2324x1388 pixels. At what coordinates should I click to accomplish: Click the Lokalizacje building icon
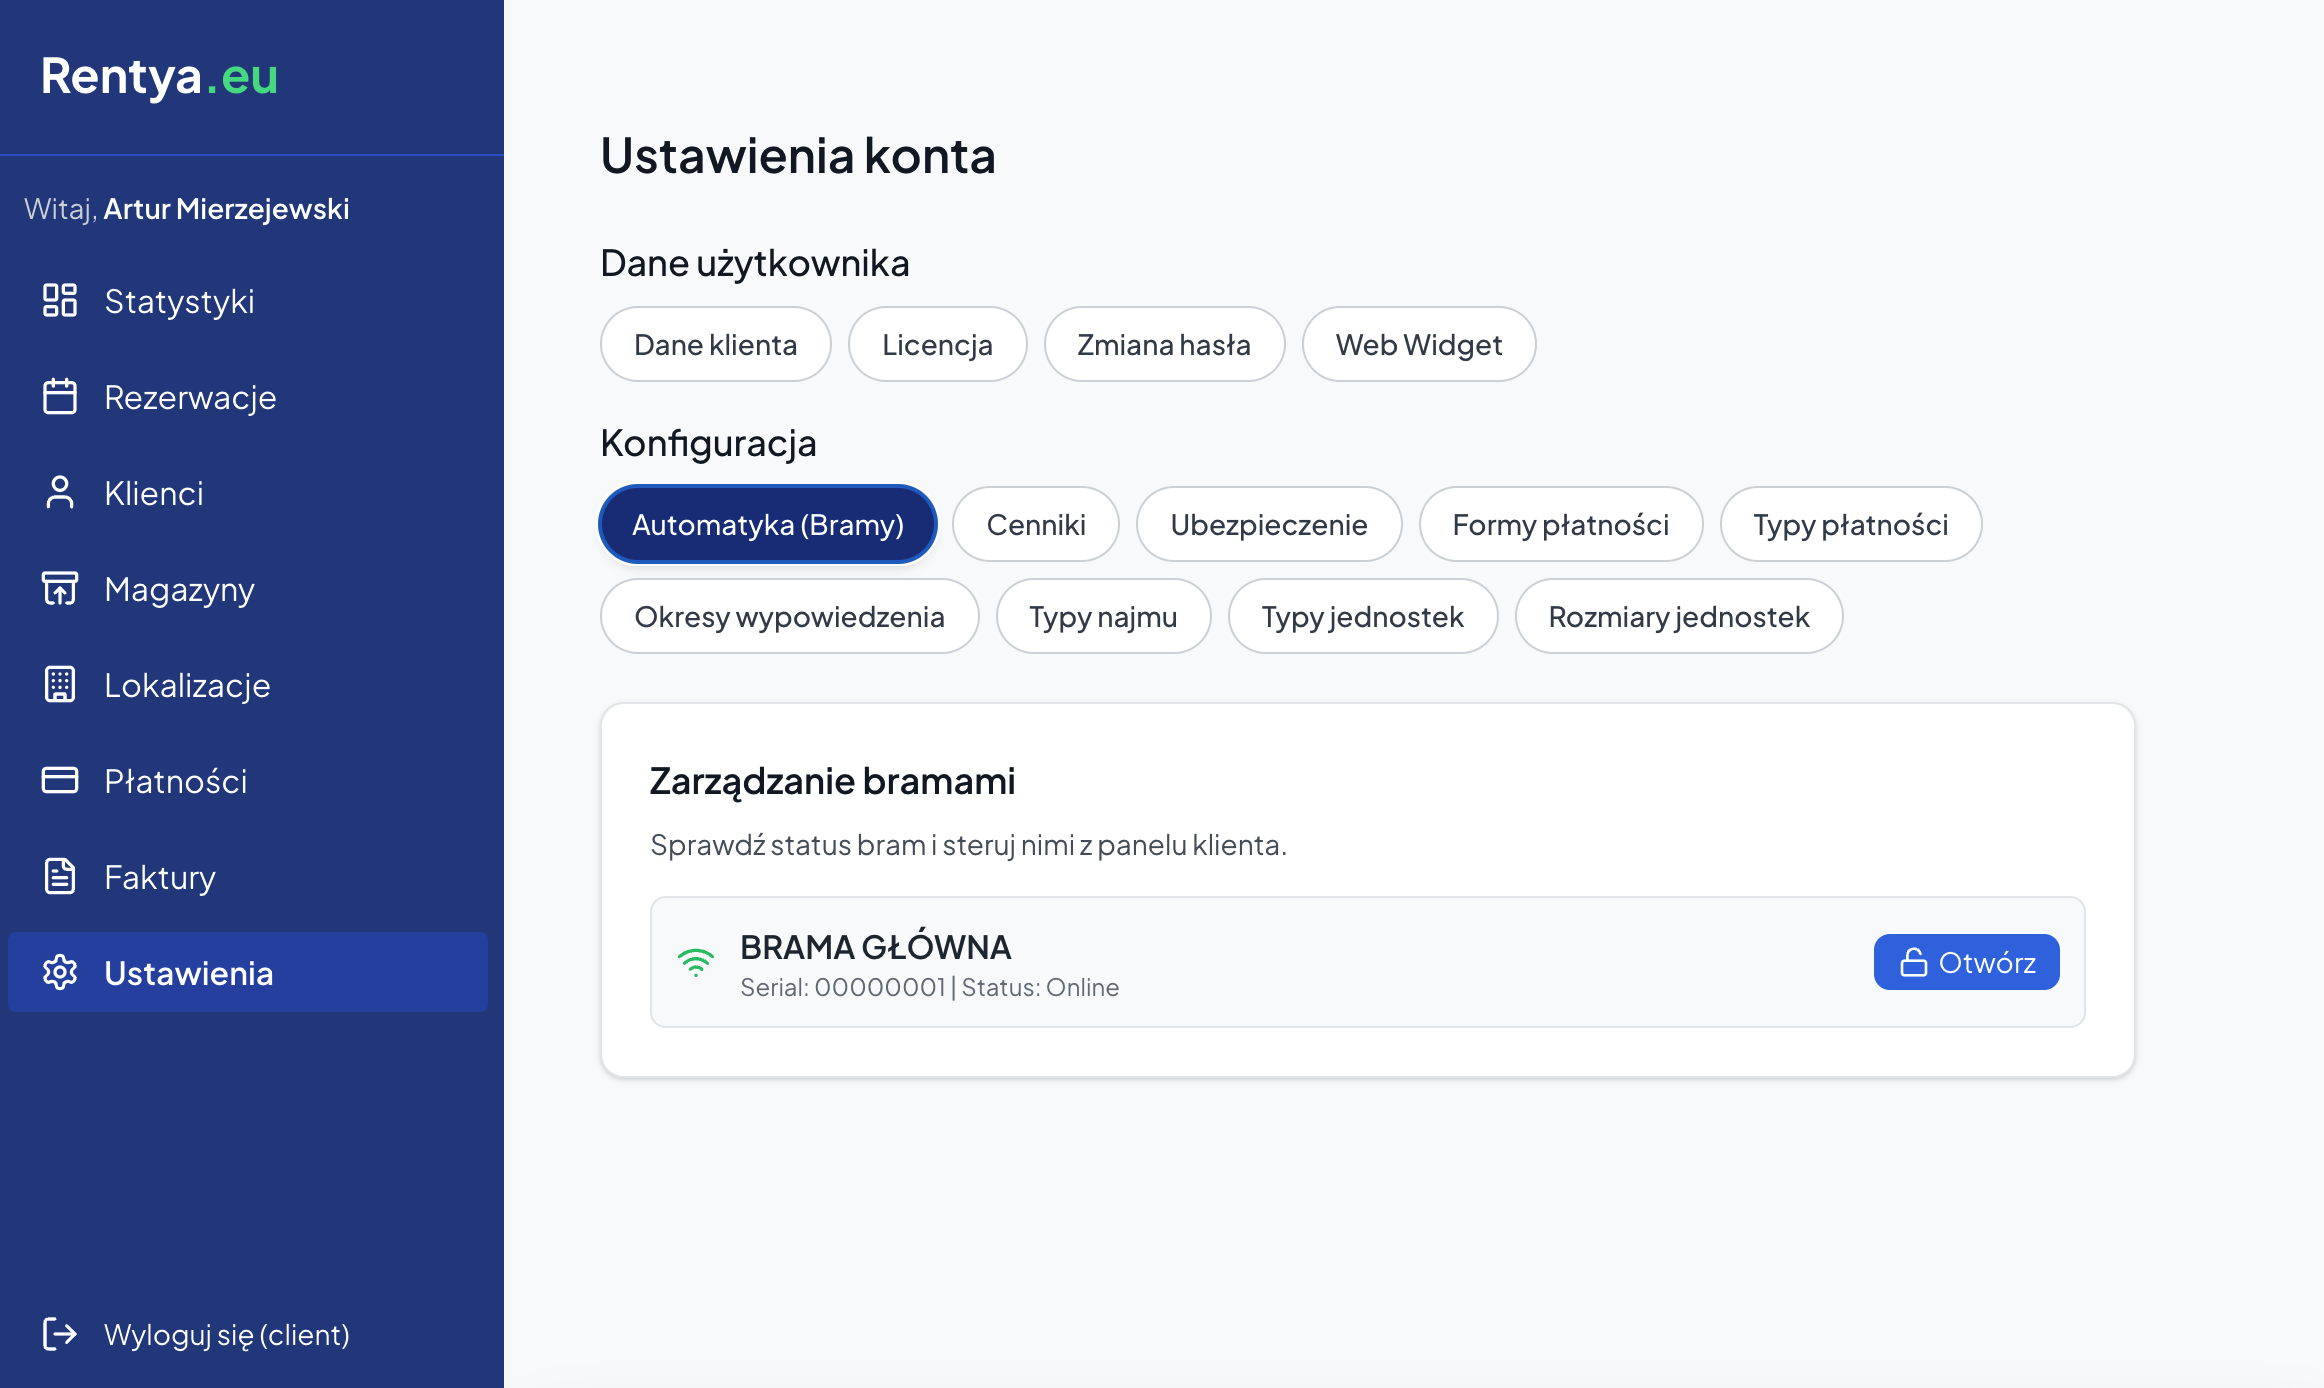coord(60,684)
